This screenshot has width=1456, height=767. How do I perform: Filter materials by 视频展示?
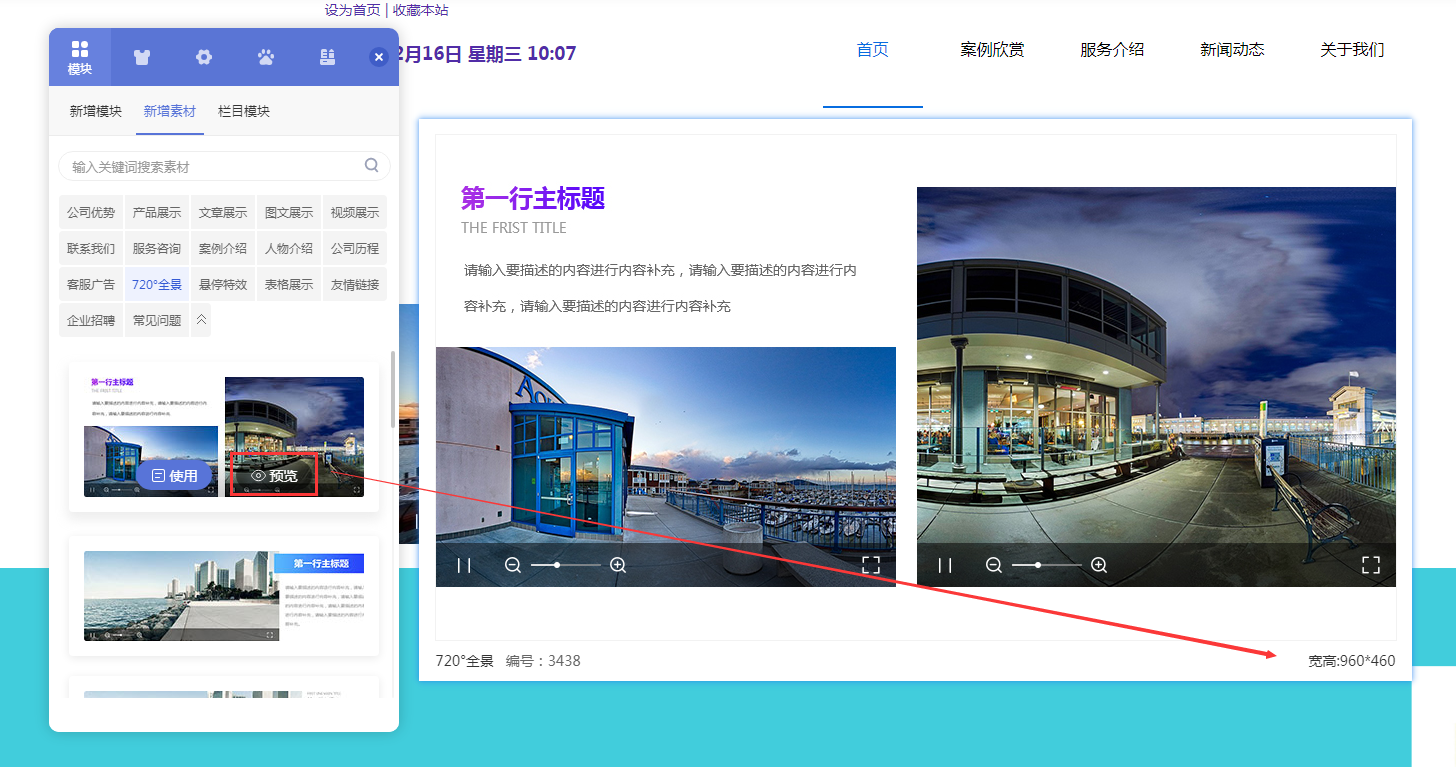[355, 212]
